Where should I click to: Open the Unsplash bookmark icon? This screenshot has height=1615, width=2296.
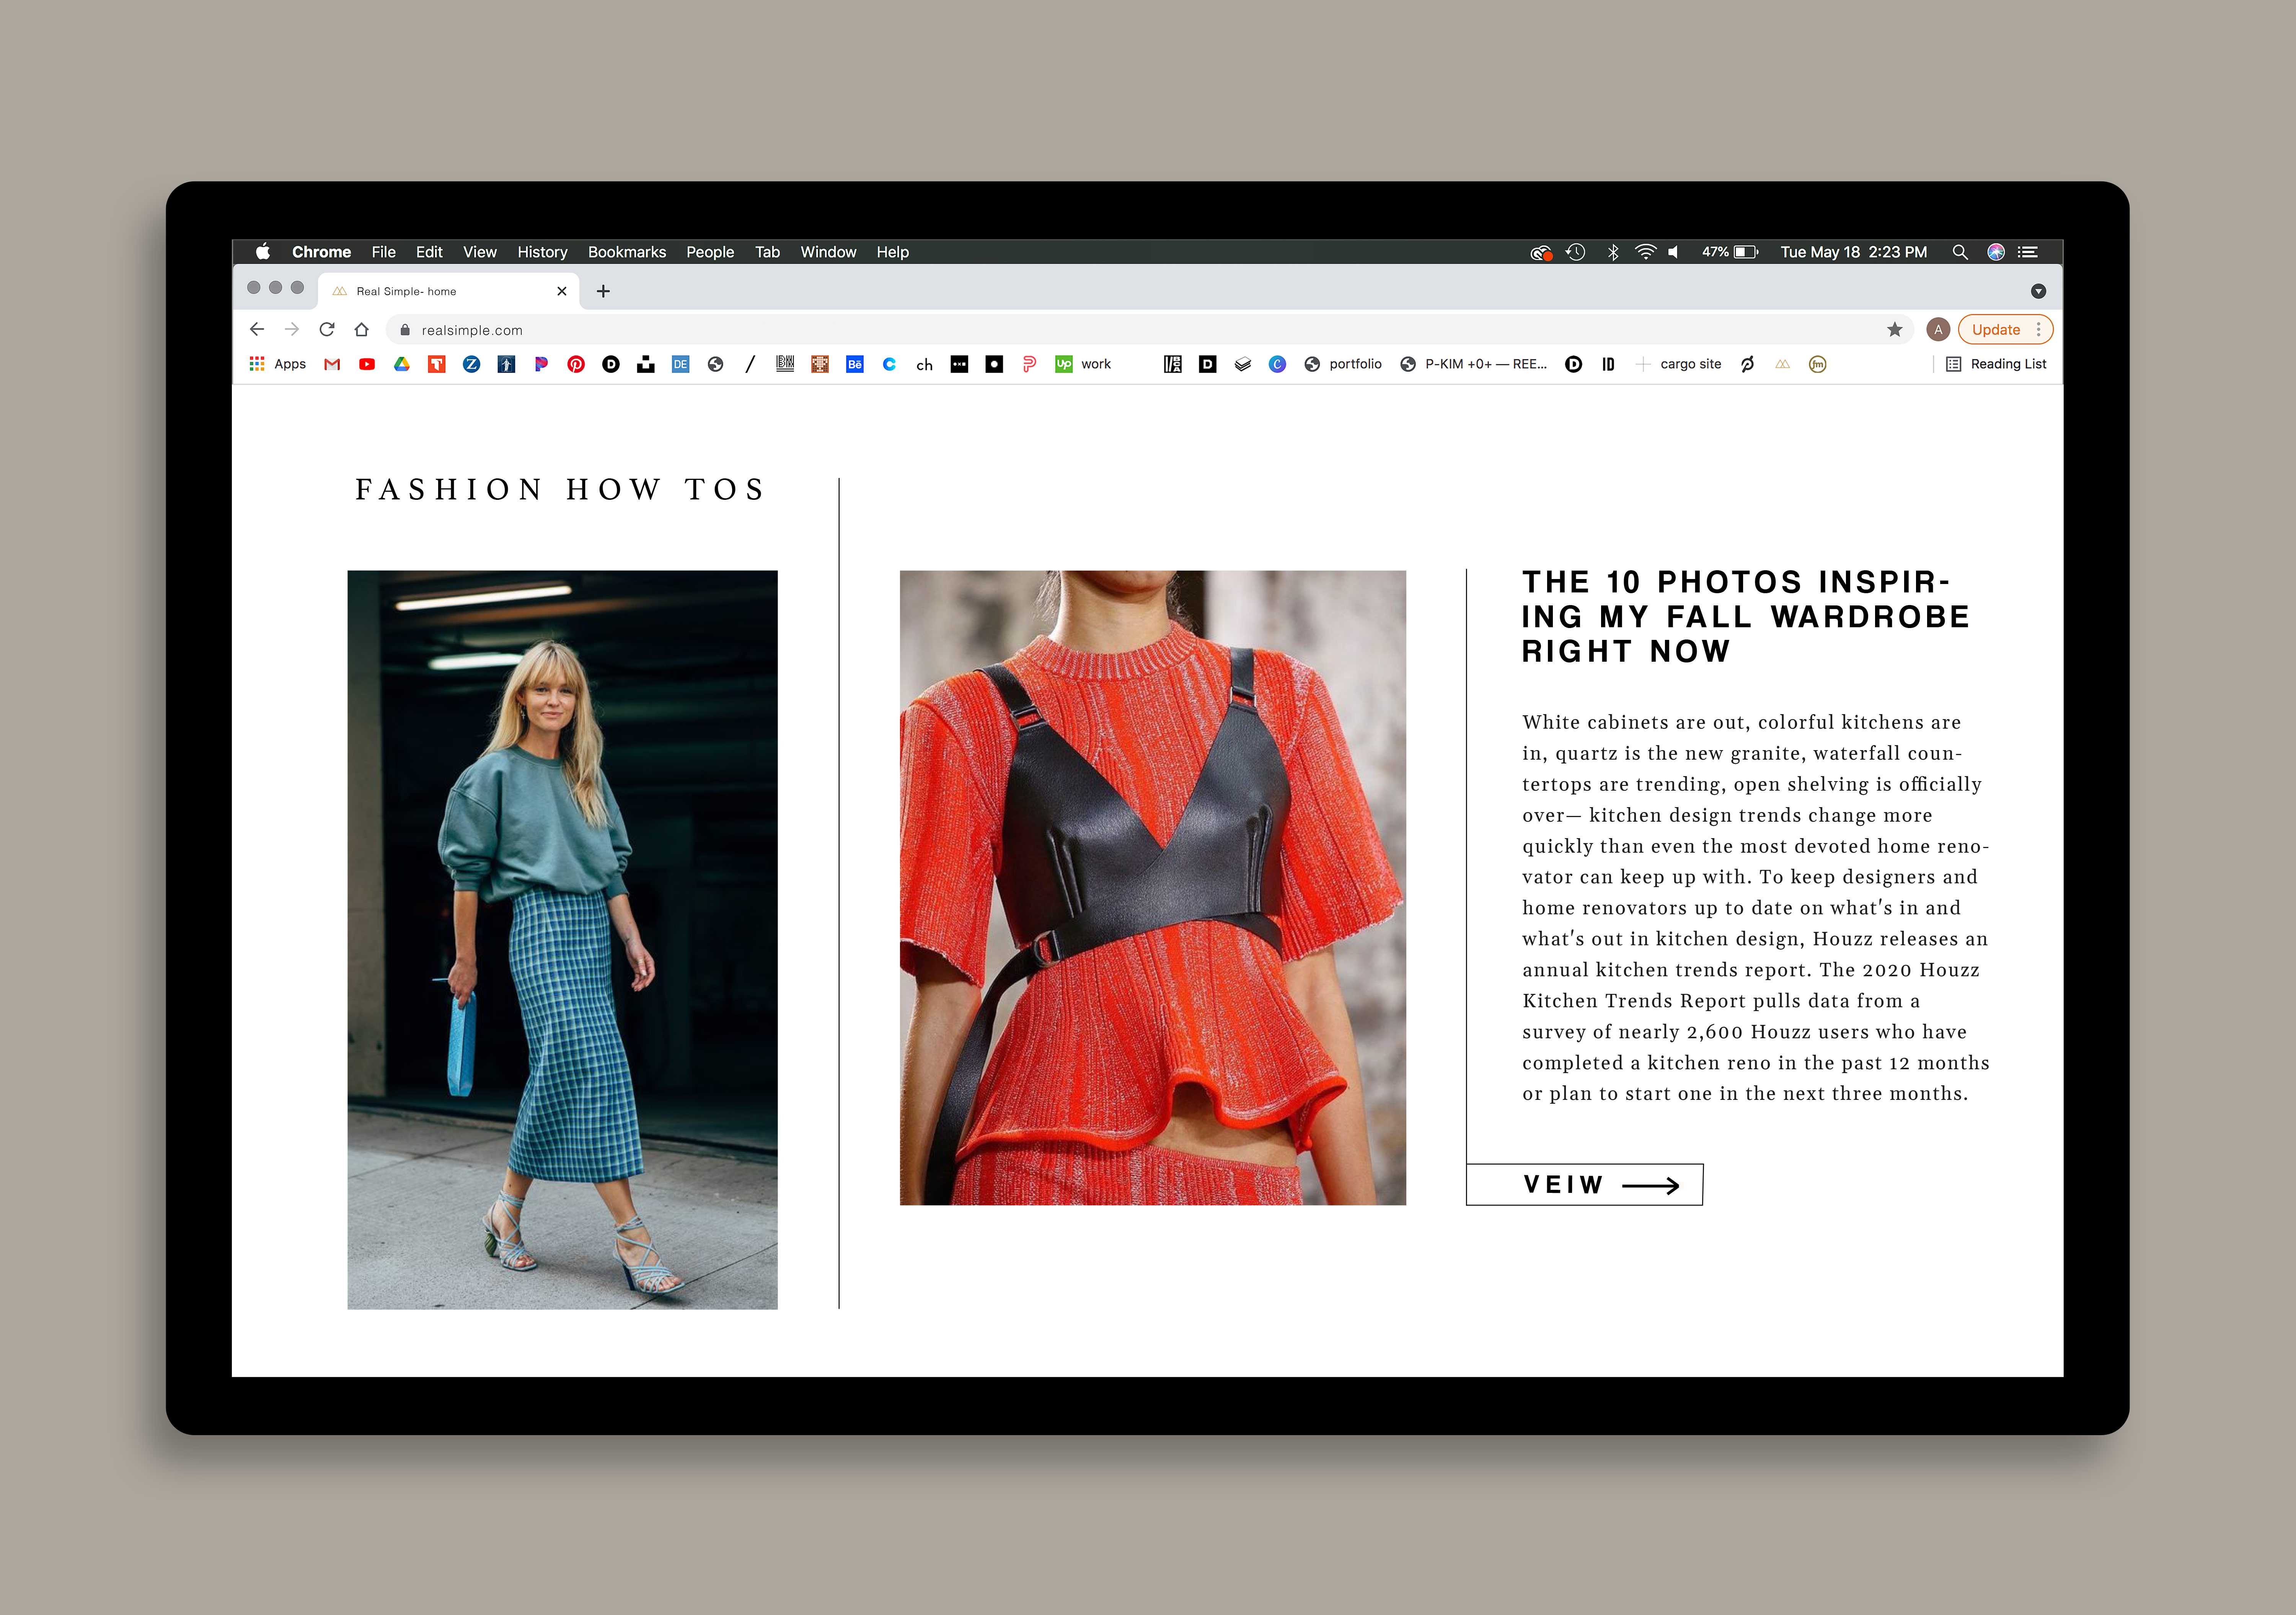(646, 364)
